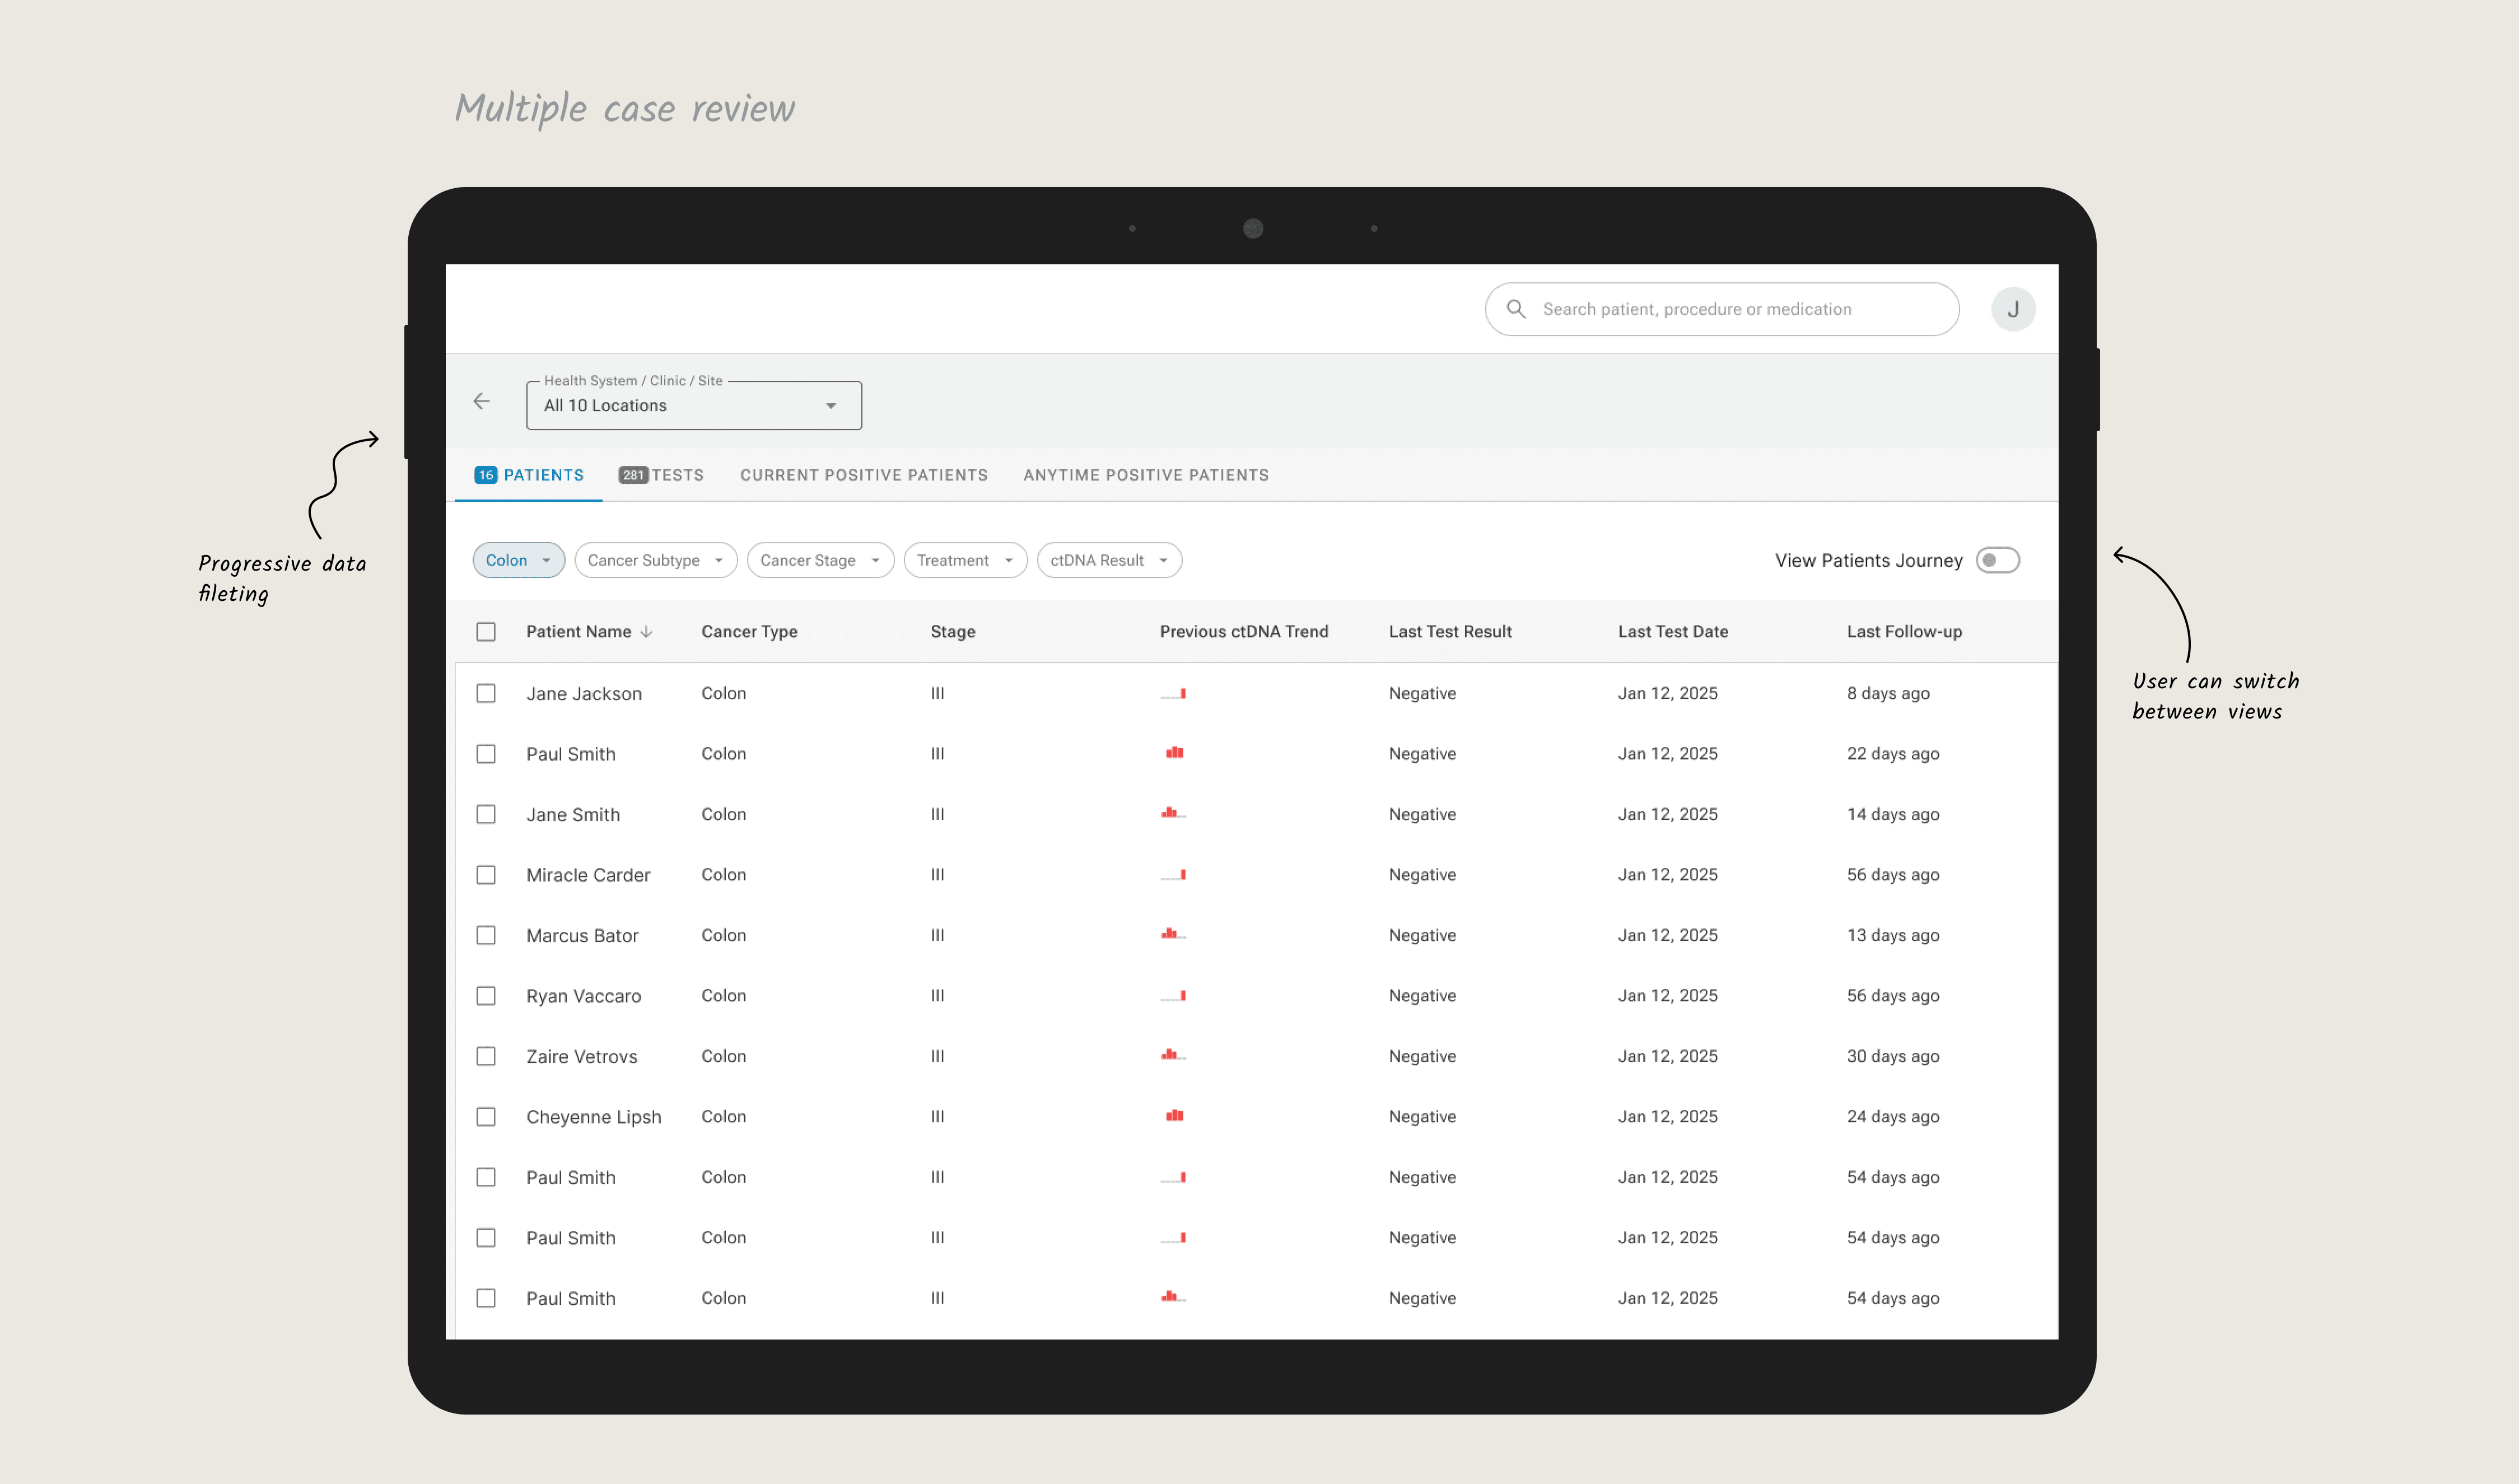The image size is (2519, 1484).
Task: Open Ryan Vaccaro's patient record
Action: [x=583, y=996]
